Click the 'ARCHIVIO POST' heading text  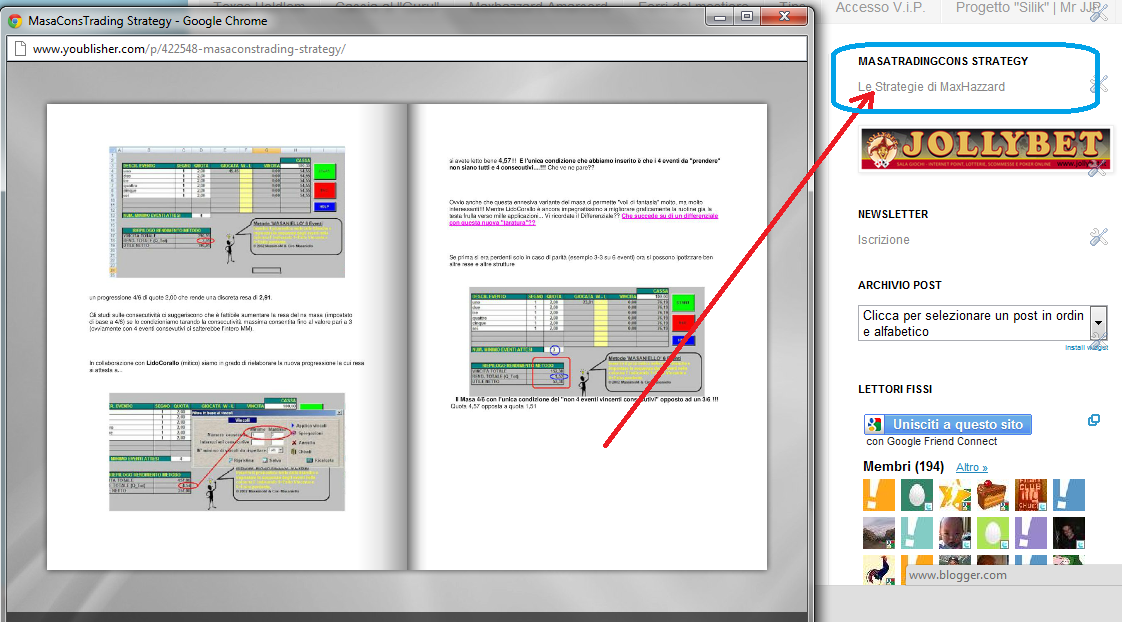click(x=899, y=285)
